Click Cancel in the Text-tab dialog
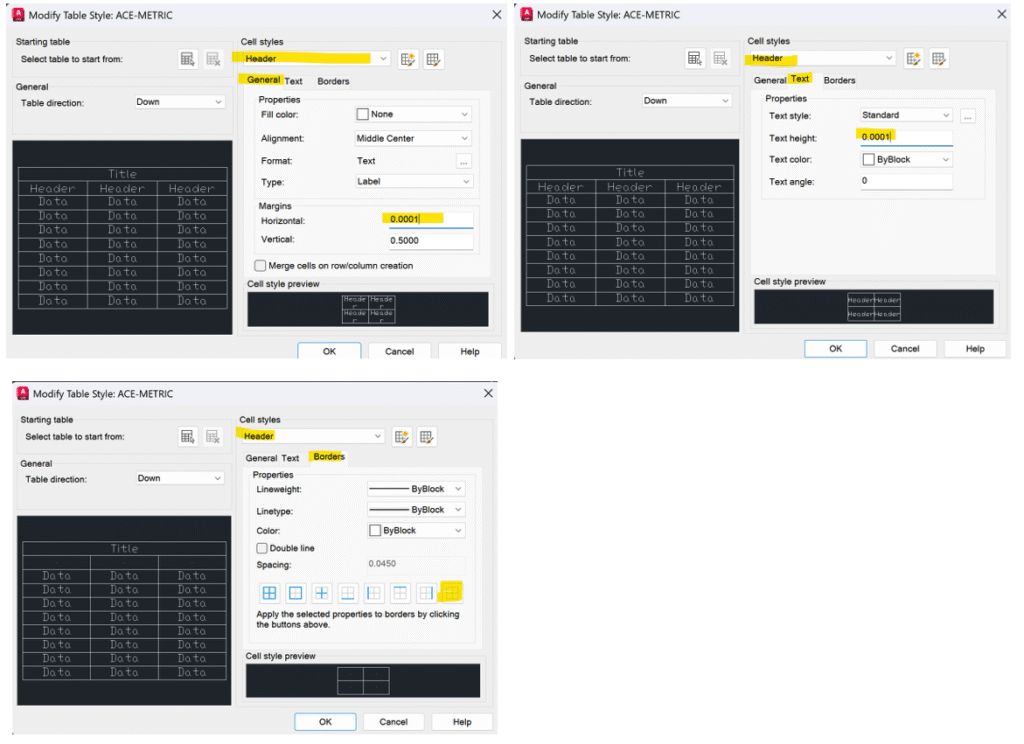Screen dimensions: 1024x744 tap(905, 349)
